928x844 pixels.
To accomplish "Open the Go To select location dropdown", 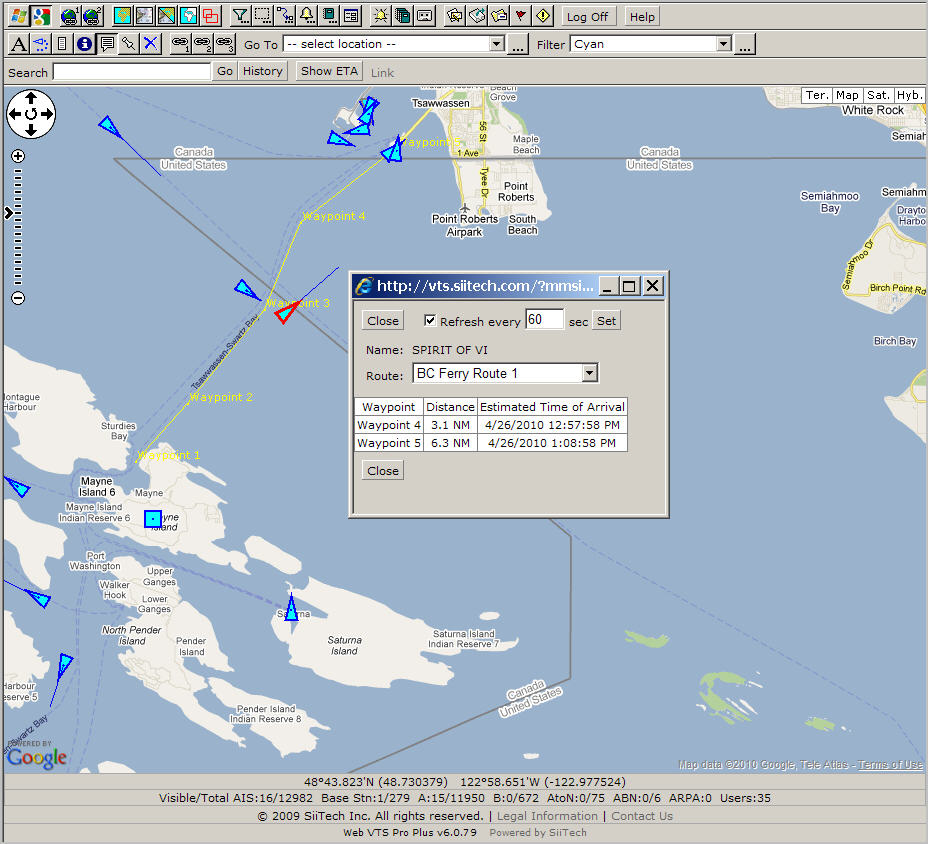I will [x=496, y=44].
